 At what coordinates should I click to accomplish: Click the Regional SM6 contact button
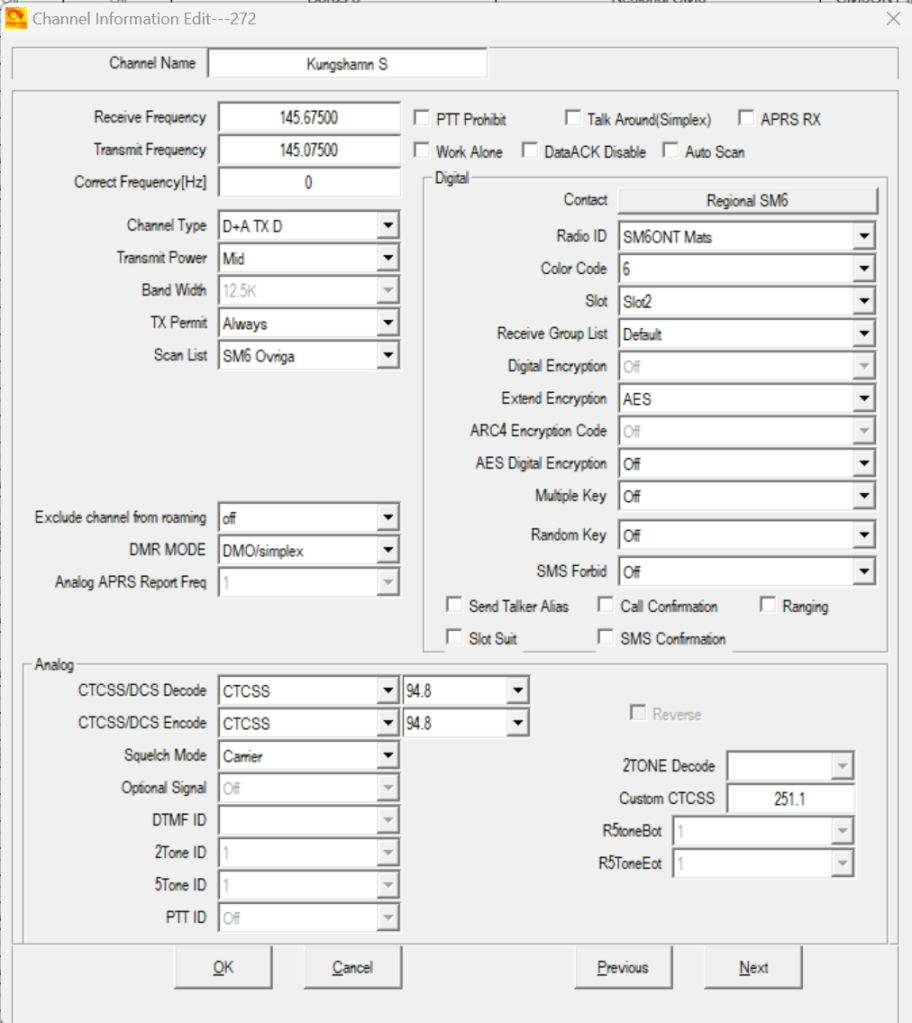click(747, 201)
